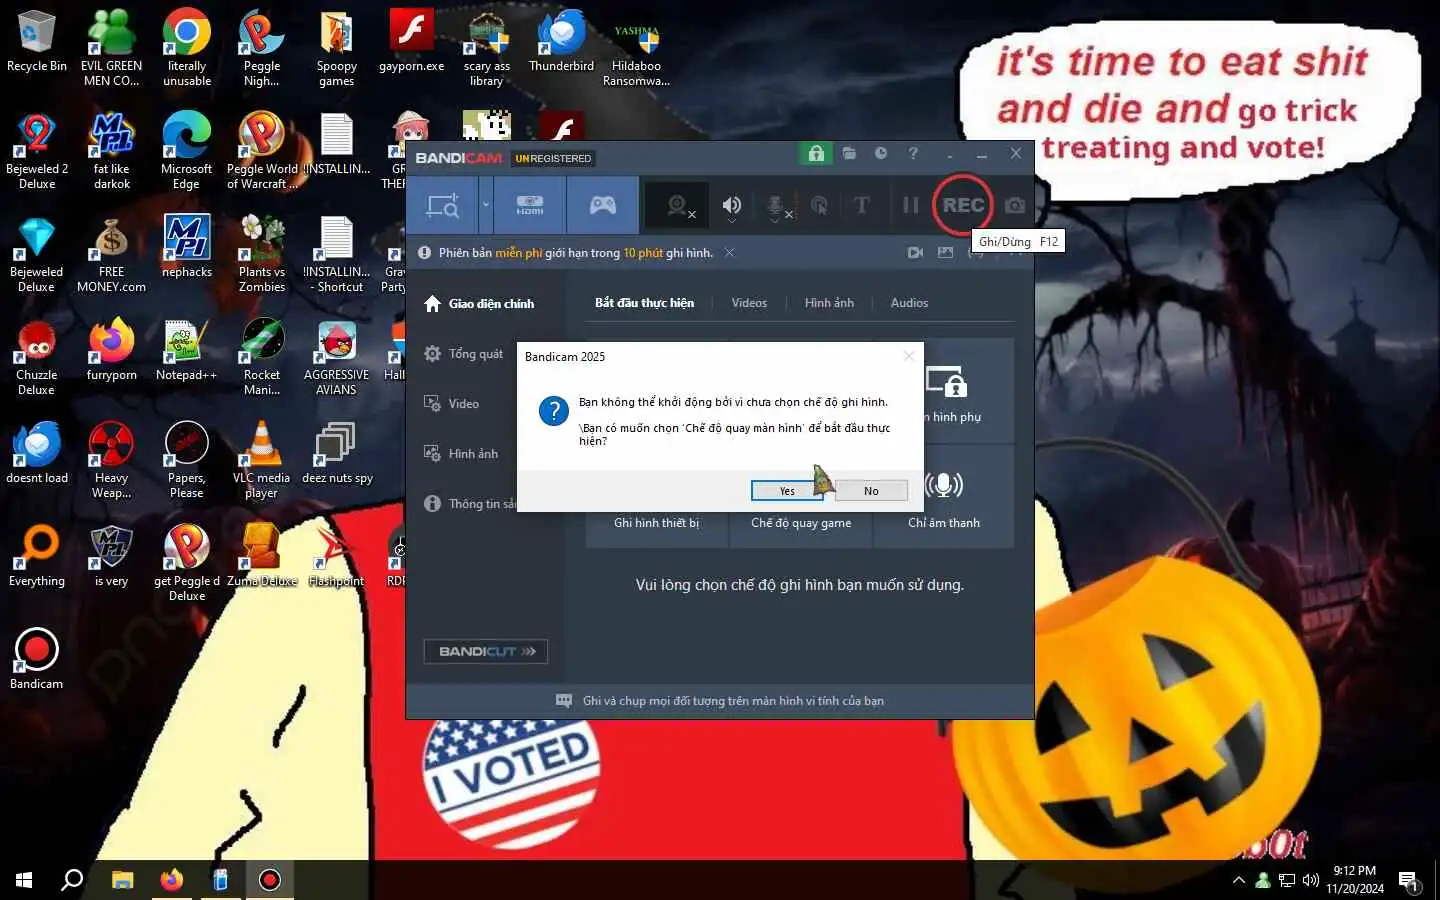Open the Windows Start menu
This screenshot has height=900, width=1440.
[x=24, y=880]
